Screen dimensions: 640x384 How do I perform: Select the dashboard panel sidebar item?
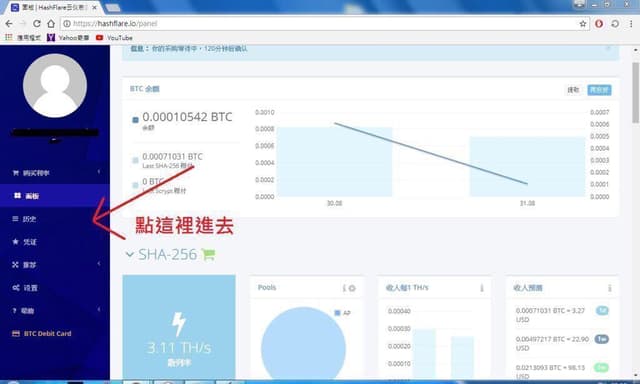coord(55,196)
